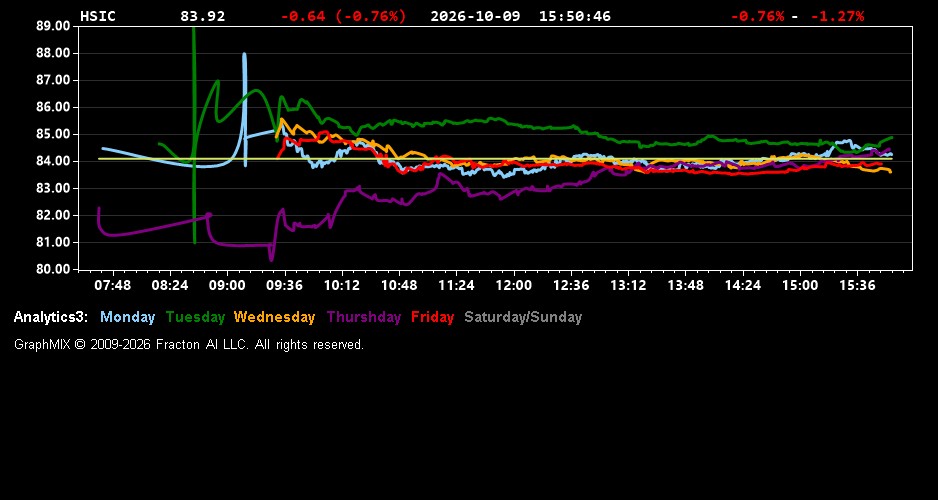The image size is (938, 500).
Task: Click the 82.00 y-axis label
Action: [53, 215]
